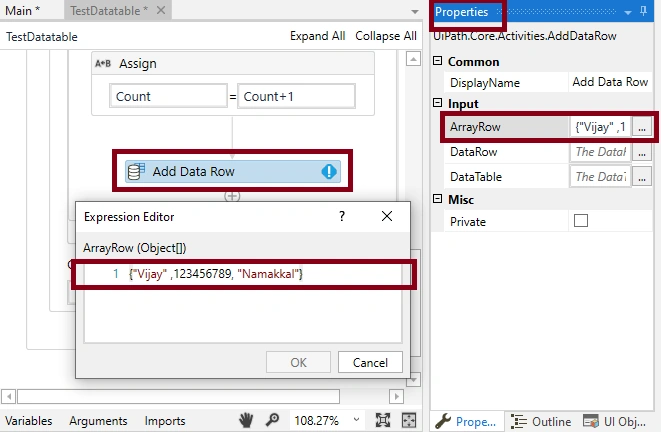Toggle the Private checkbox
Screen dimensions: 661x432
point(581,220)
